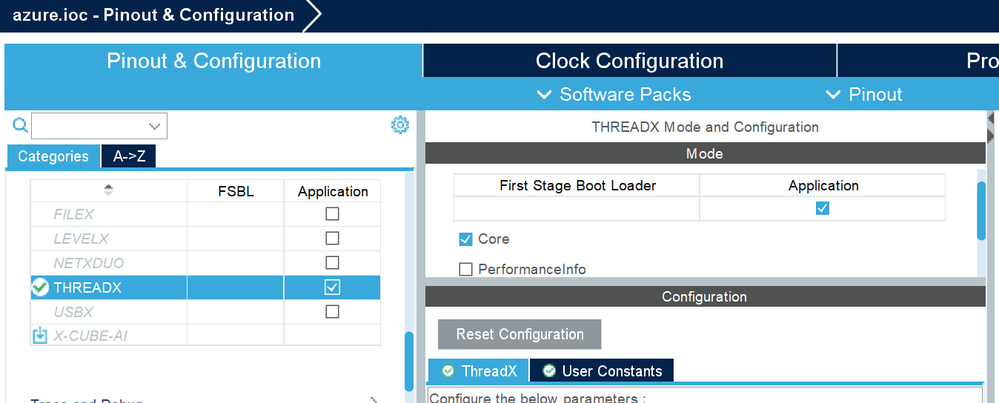Click the FSBL column header
Image resolution: width=999 pixels, height=403 pixels.
[236, 191]
